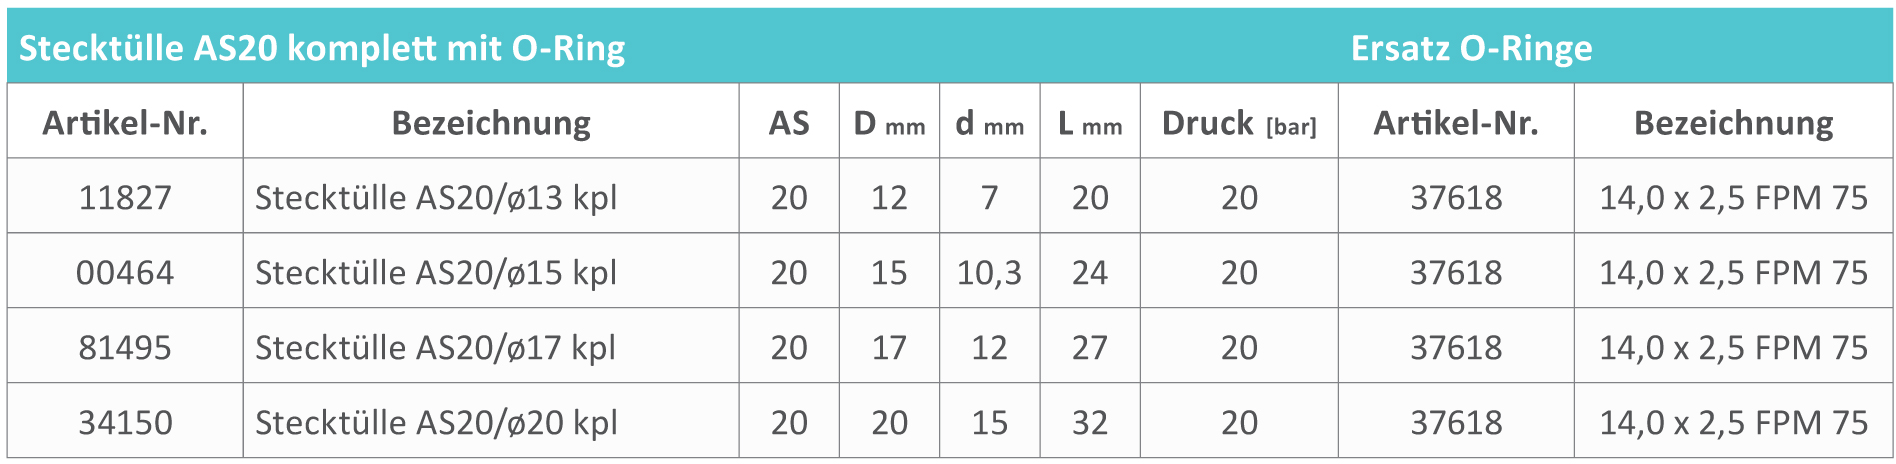
Task: Select the L value 32 cell
Action: coord(1089,422)
